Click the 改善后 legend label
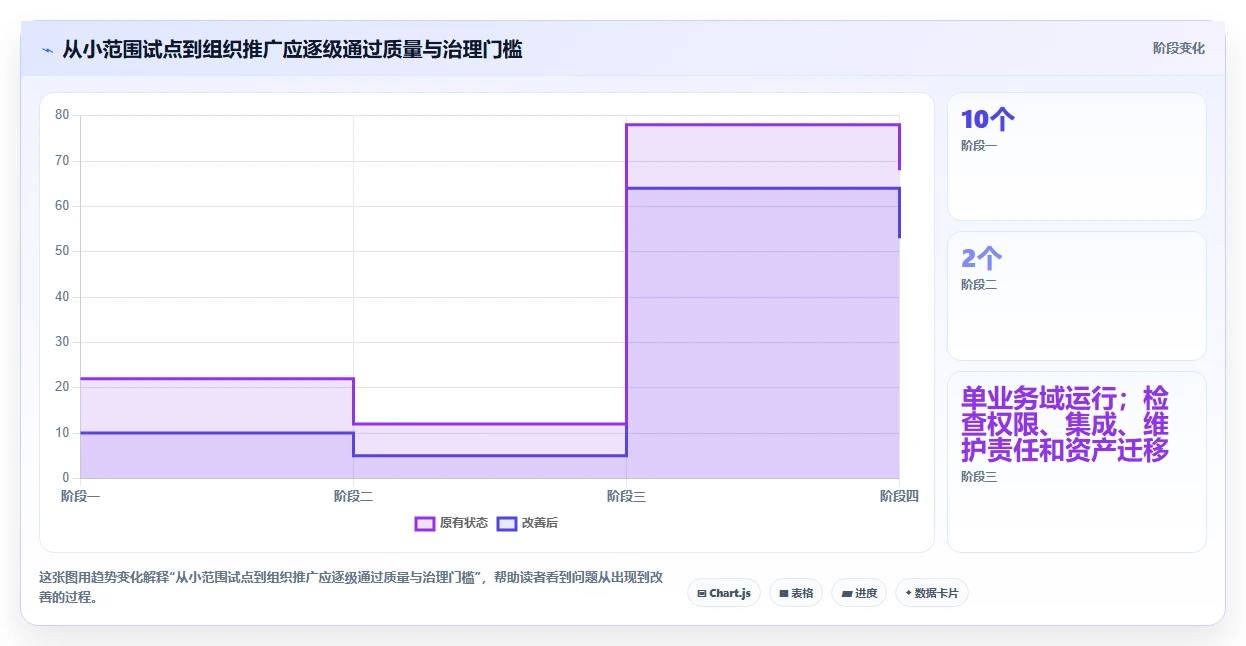The height and width of the screenshot is (646, 1246). tap(540, 524)
